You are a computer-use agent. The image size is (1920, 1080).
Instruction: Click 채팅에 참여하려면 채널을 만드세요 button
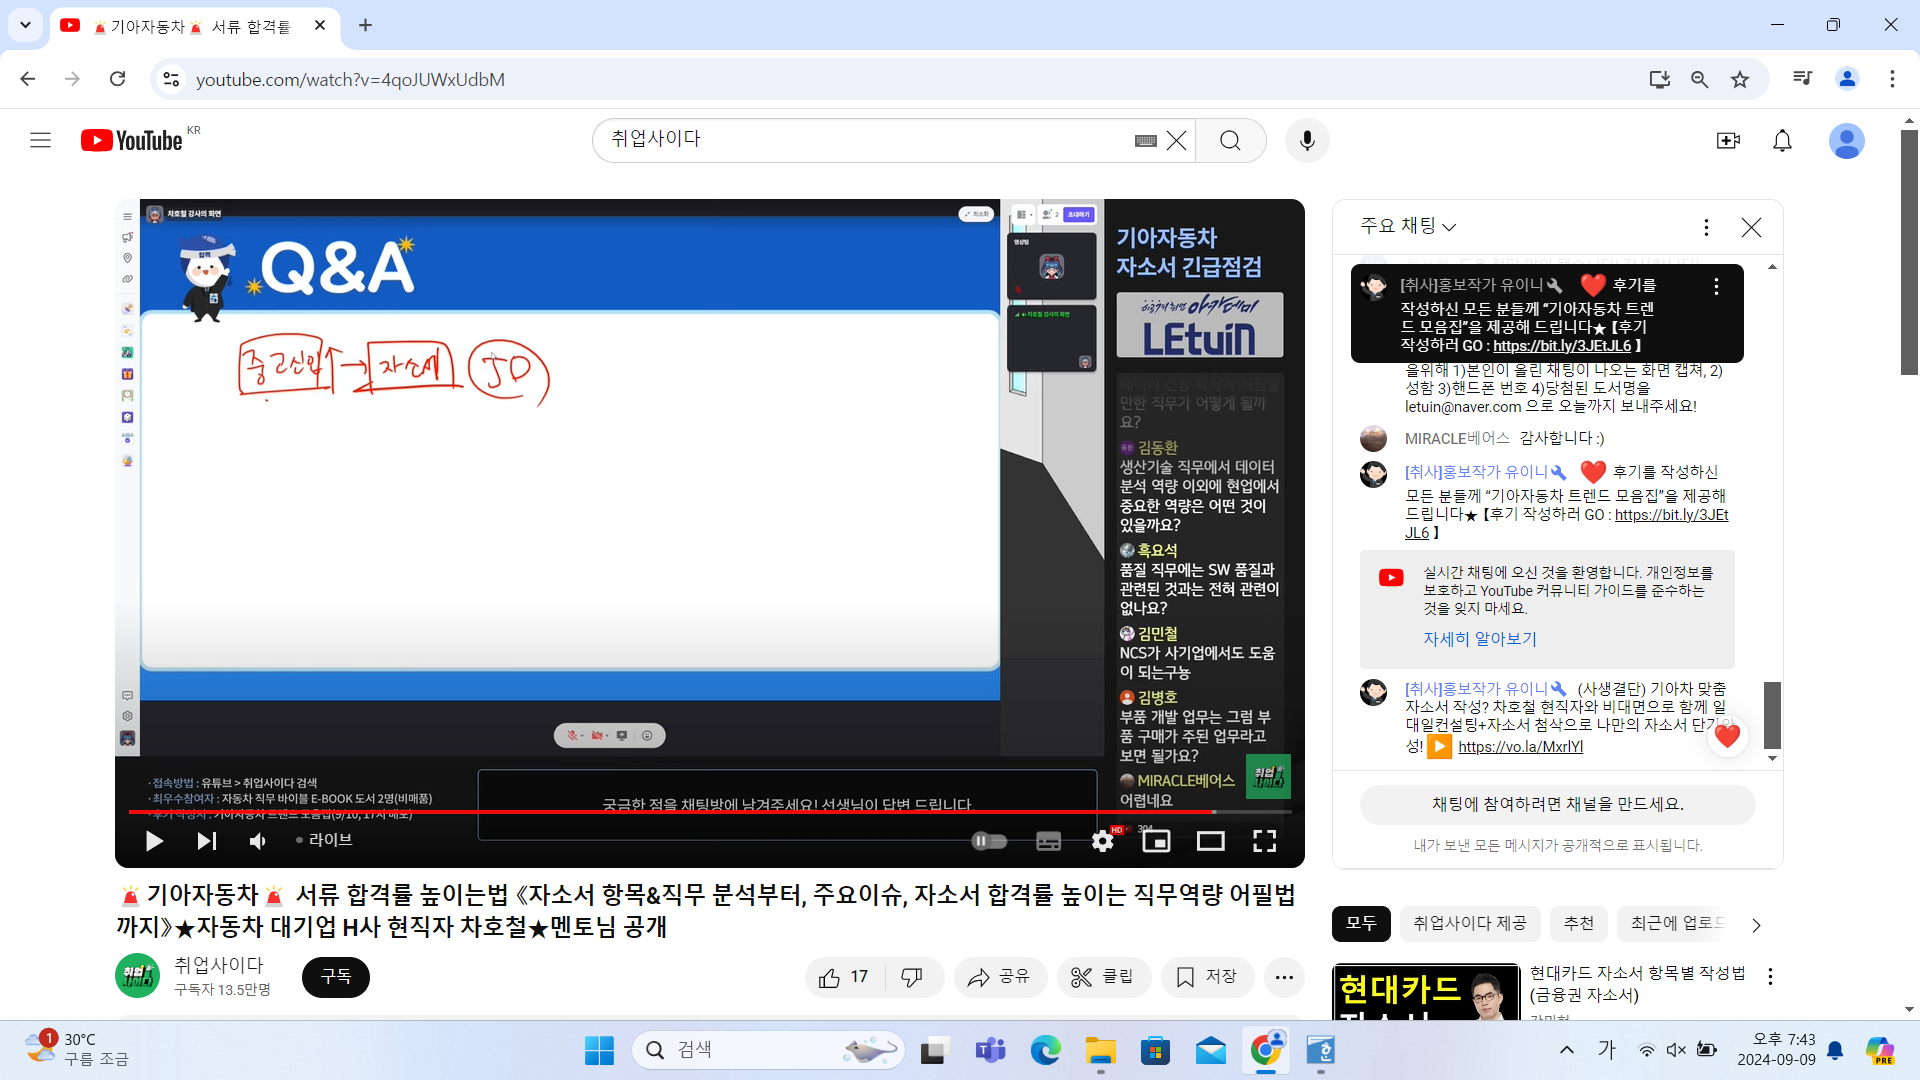[x=1557, y=804]
